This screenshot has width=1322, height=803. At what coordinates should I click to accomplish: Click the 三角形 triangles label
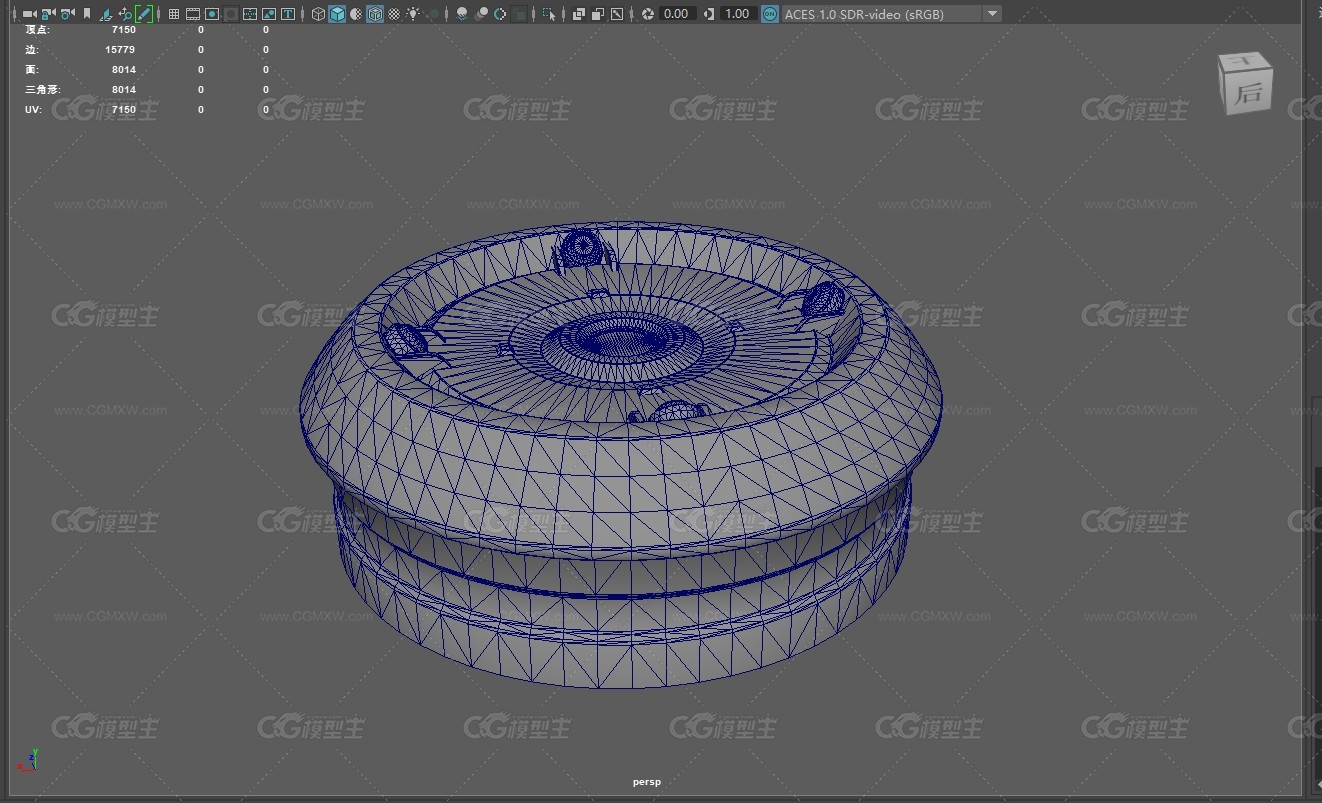coord(43,90)
